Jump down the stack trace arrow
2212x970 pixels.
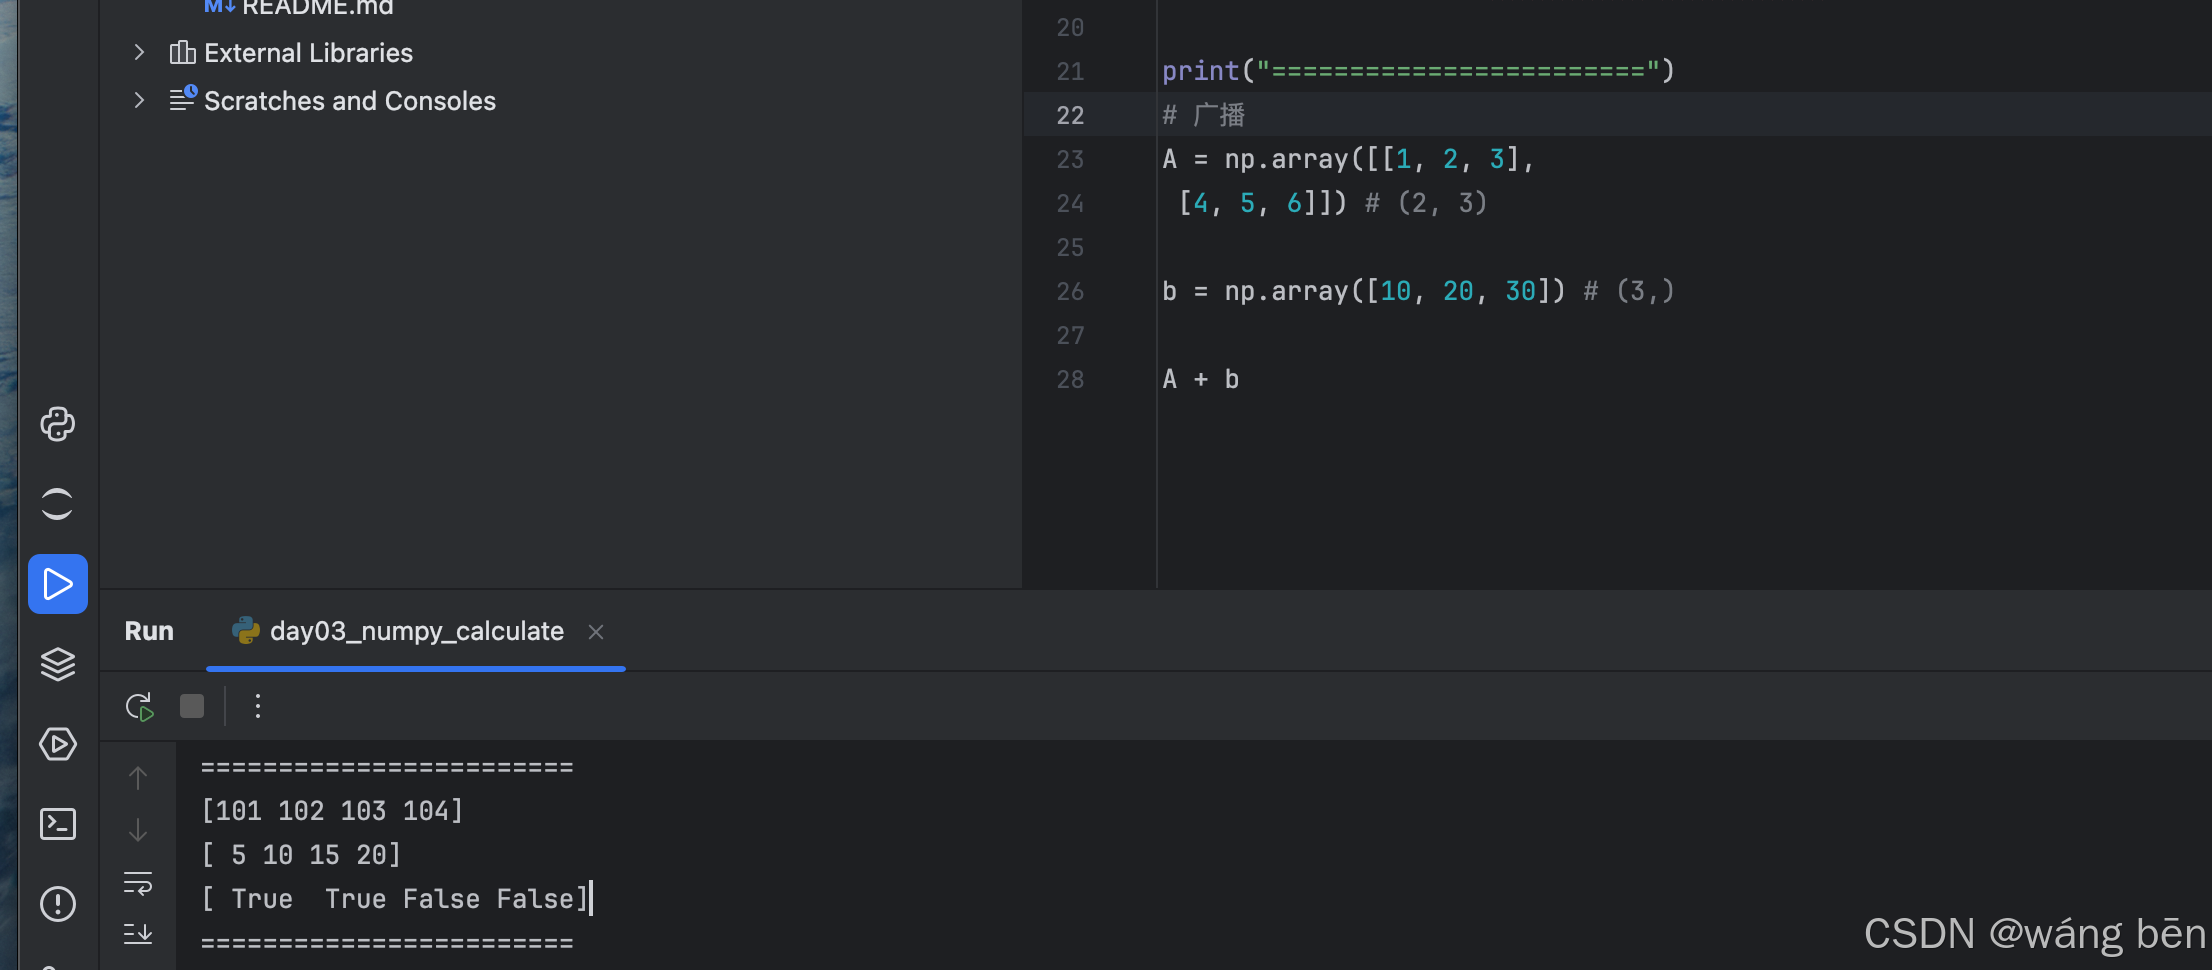pyautogui.click(x=138, y=830)
